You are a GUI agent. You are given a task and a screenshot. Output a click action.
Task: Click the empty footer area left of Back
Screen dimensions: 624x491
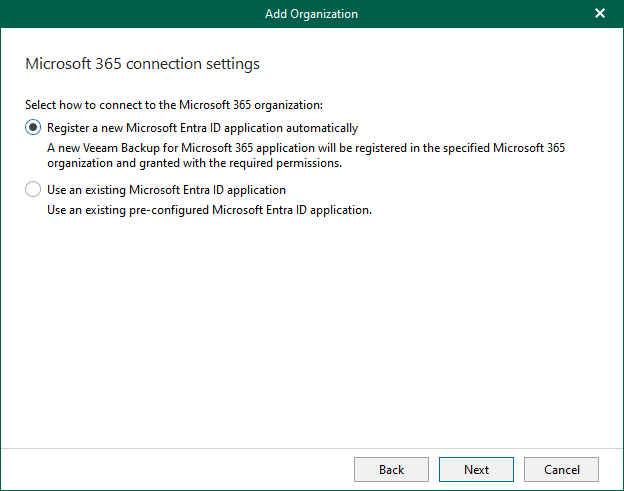pos(170,469)
